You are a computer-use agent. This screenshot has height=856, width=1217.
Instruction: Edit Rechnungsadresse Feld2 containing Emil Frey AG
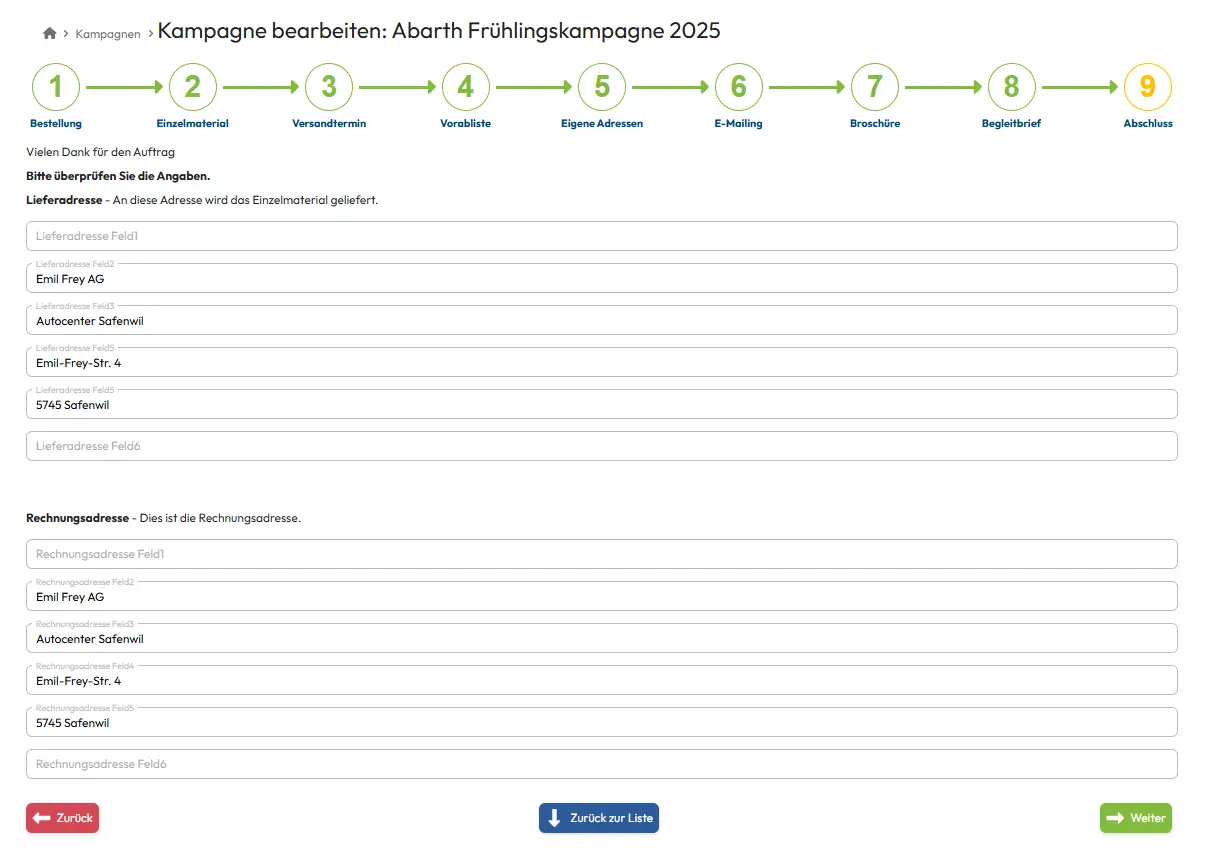pos(602,596)
